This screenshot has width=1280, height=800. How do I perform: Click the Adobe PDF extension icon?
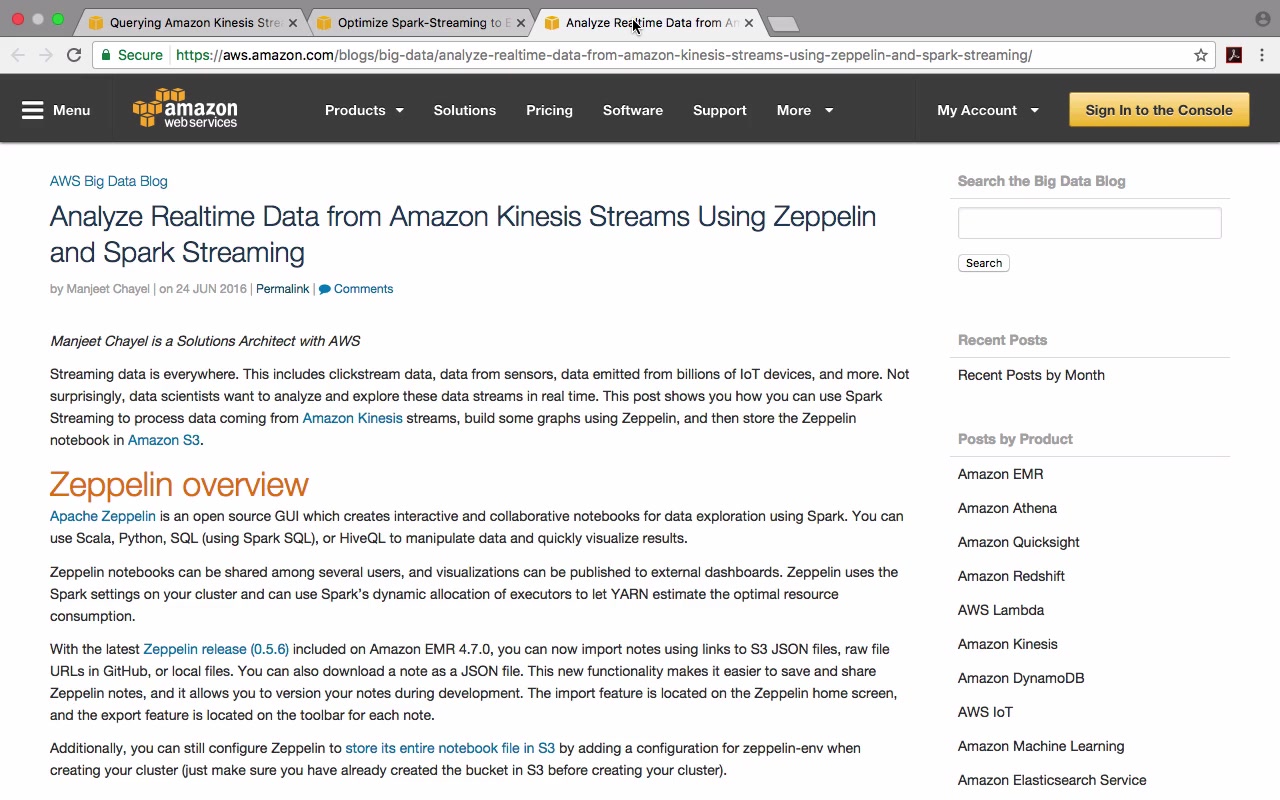pyautogui.click(x=1234, y=55)
